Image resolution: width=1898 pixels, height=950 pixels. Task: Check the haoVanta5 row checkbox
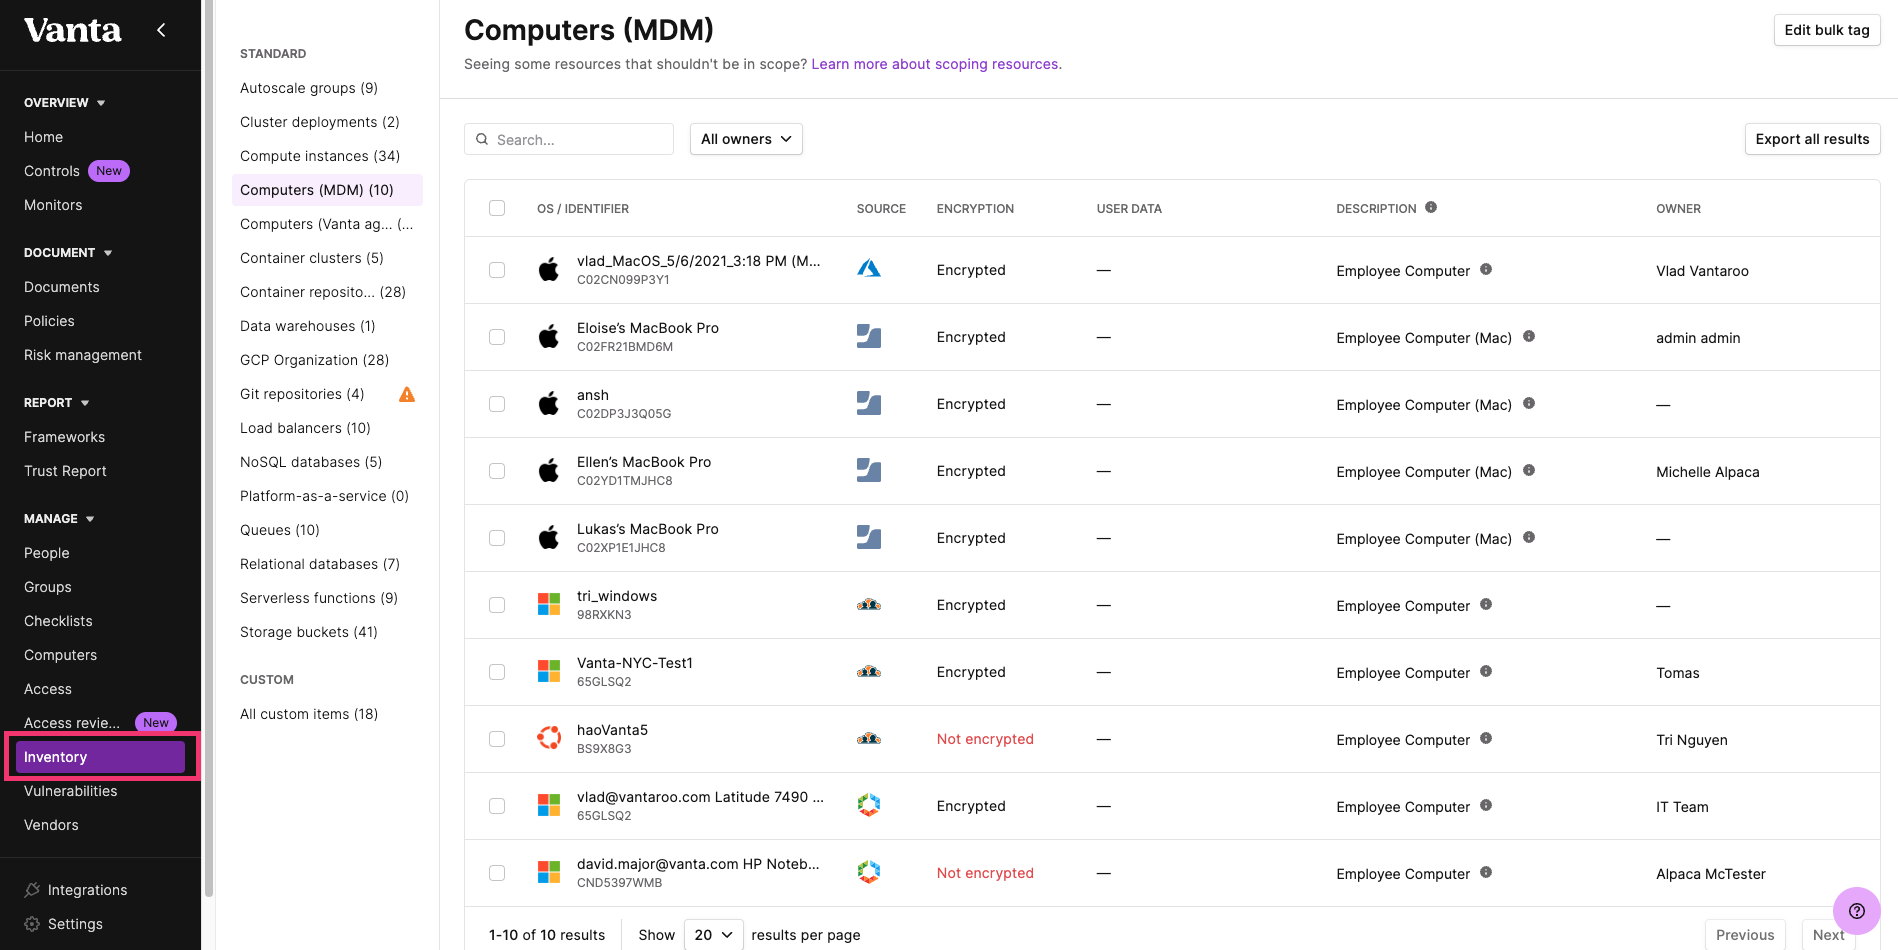(x=497, y=739)
